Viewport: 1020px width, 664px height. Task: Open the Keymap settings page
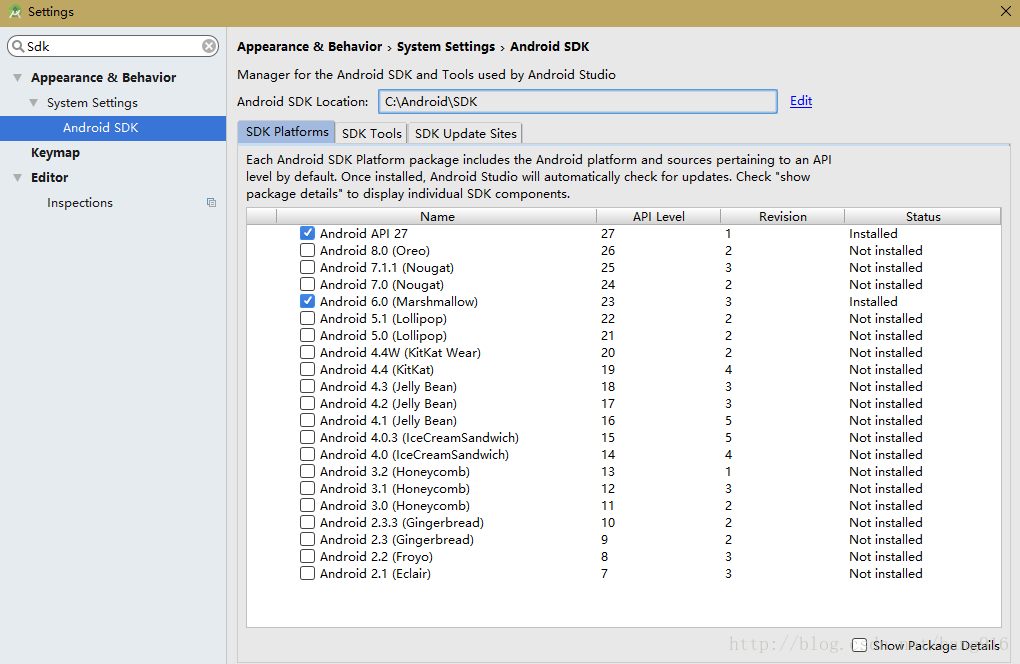[x=55, y=153]
